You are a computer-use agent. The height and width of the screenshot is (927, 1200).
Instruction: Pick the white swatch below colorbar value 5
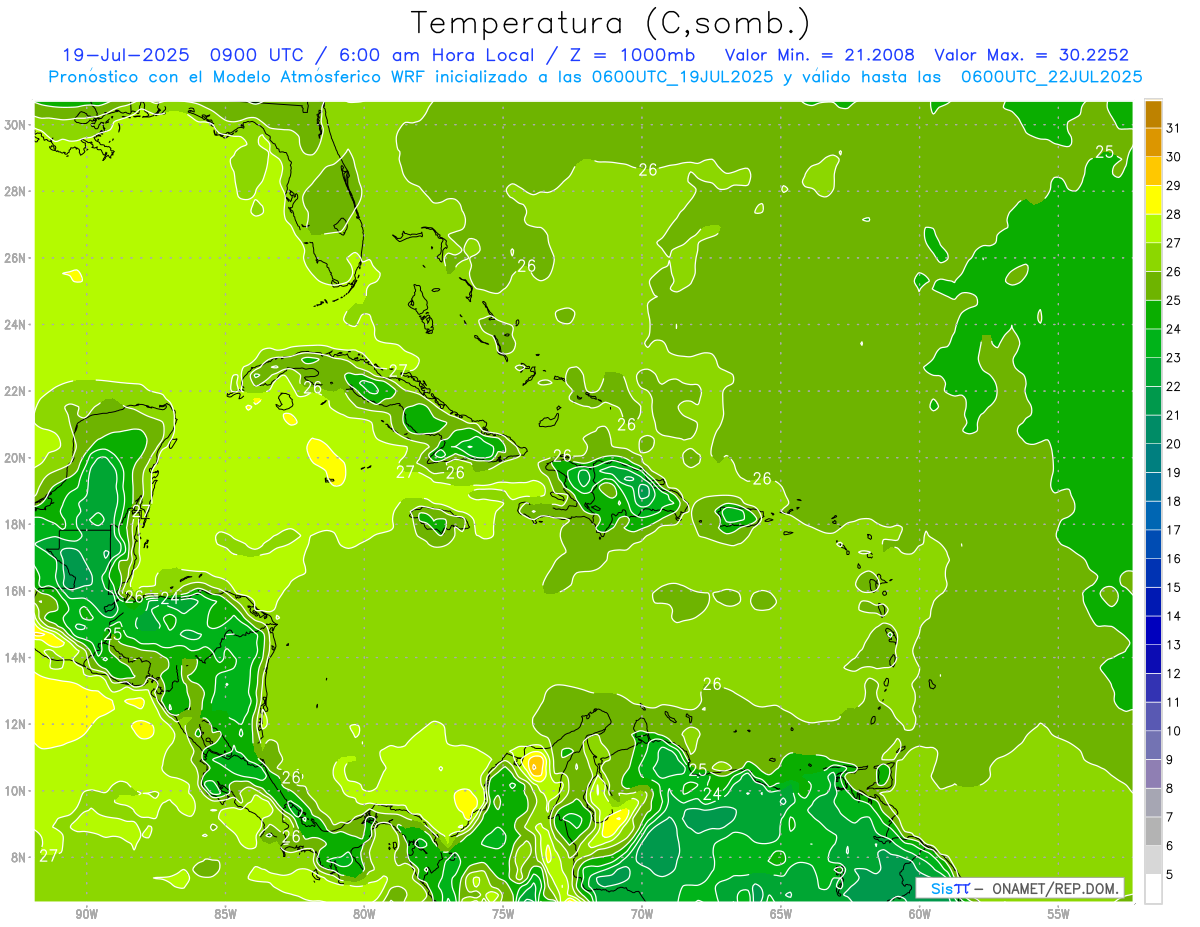click(x=1153, y=889)
